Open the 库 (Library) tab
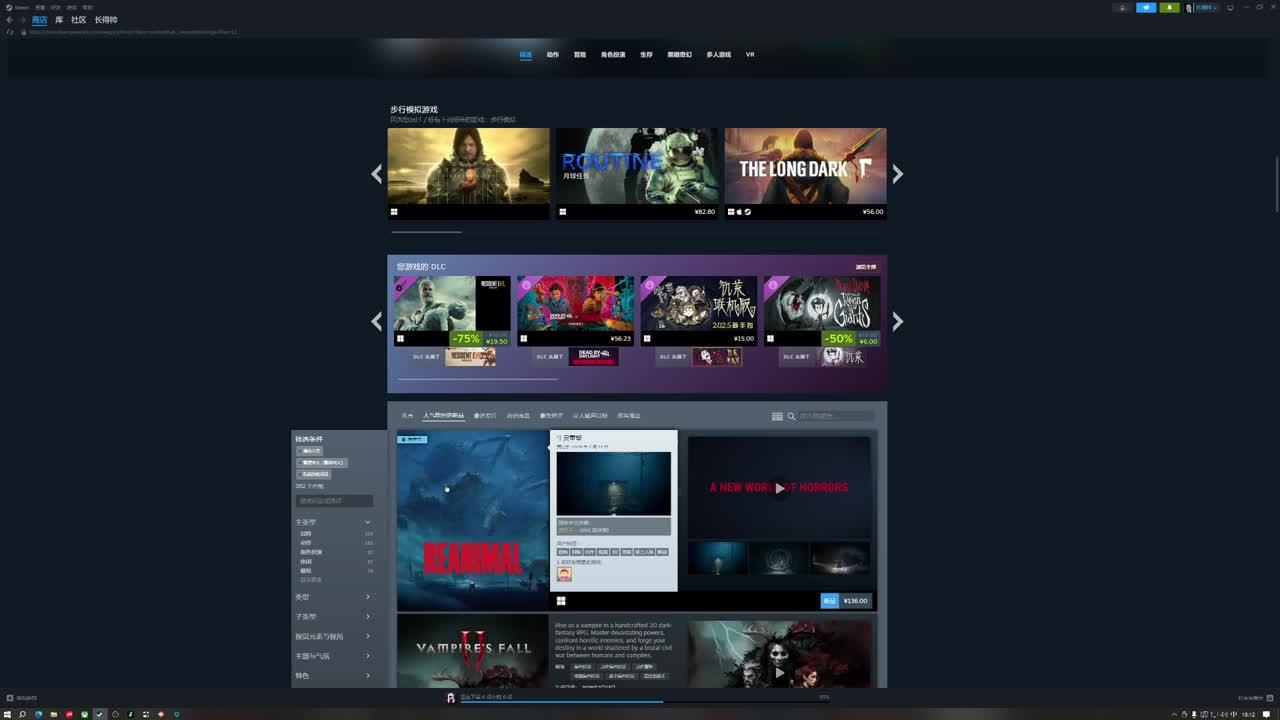The width and height of the screenshot is (1280, 720). tap(59, 20)
